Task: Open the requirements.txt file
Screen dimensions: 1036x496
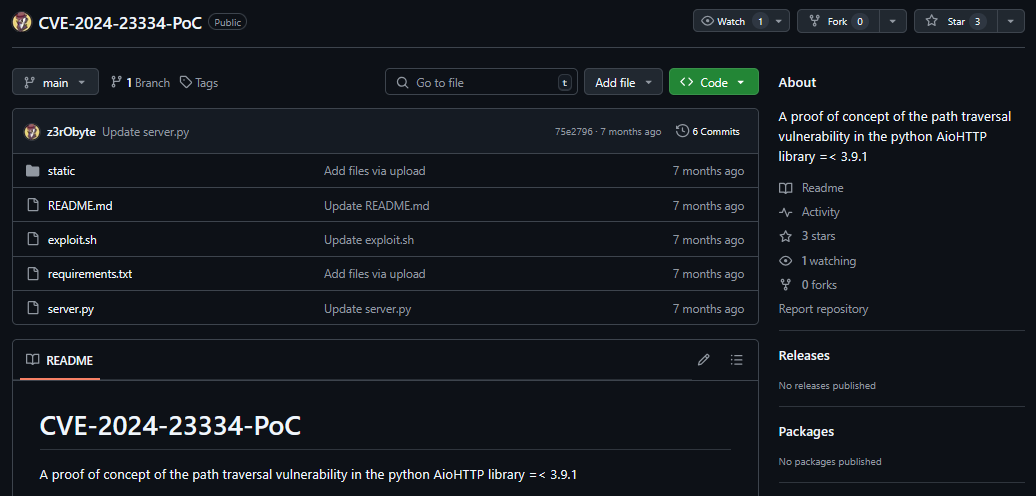Action: click(x=90, y=274)
